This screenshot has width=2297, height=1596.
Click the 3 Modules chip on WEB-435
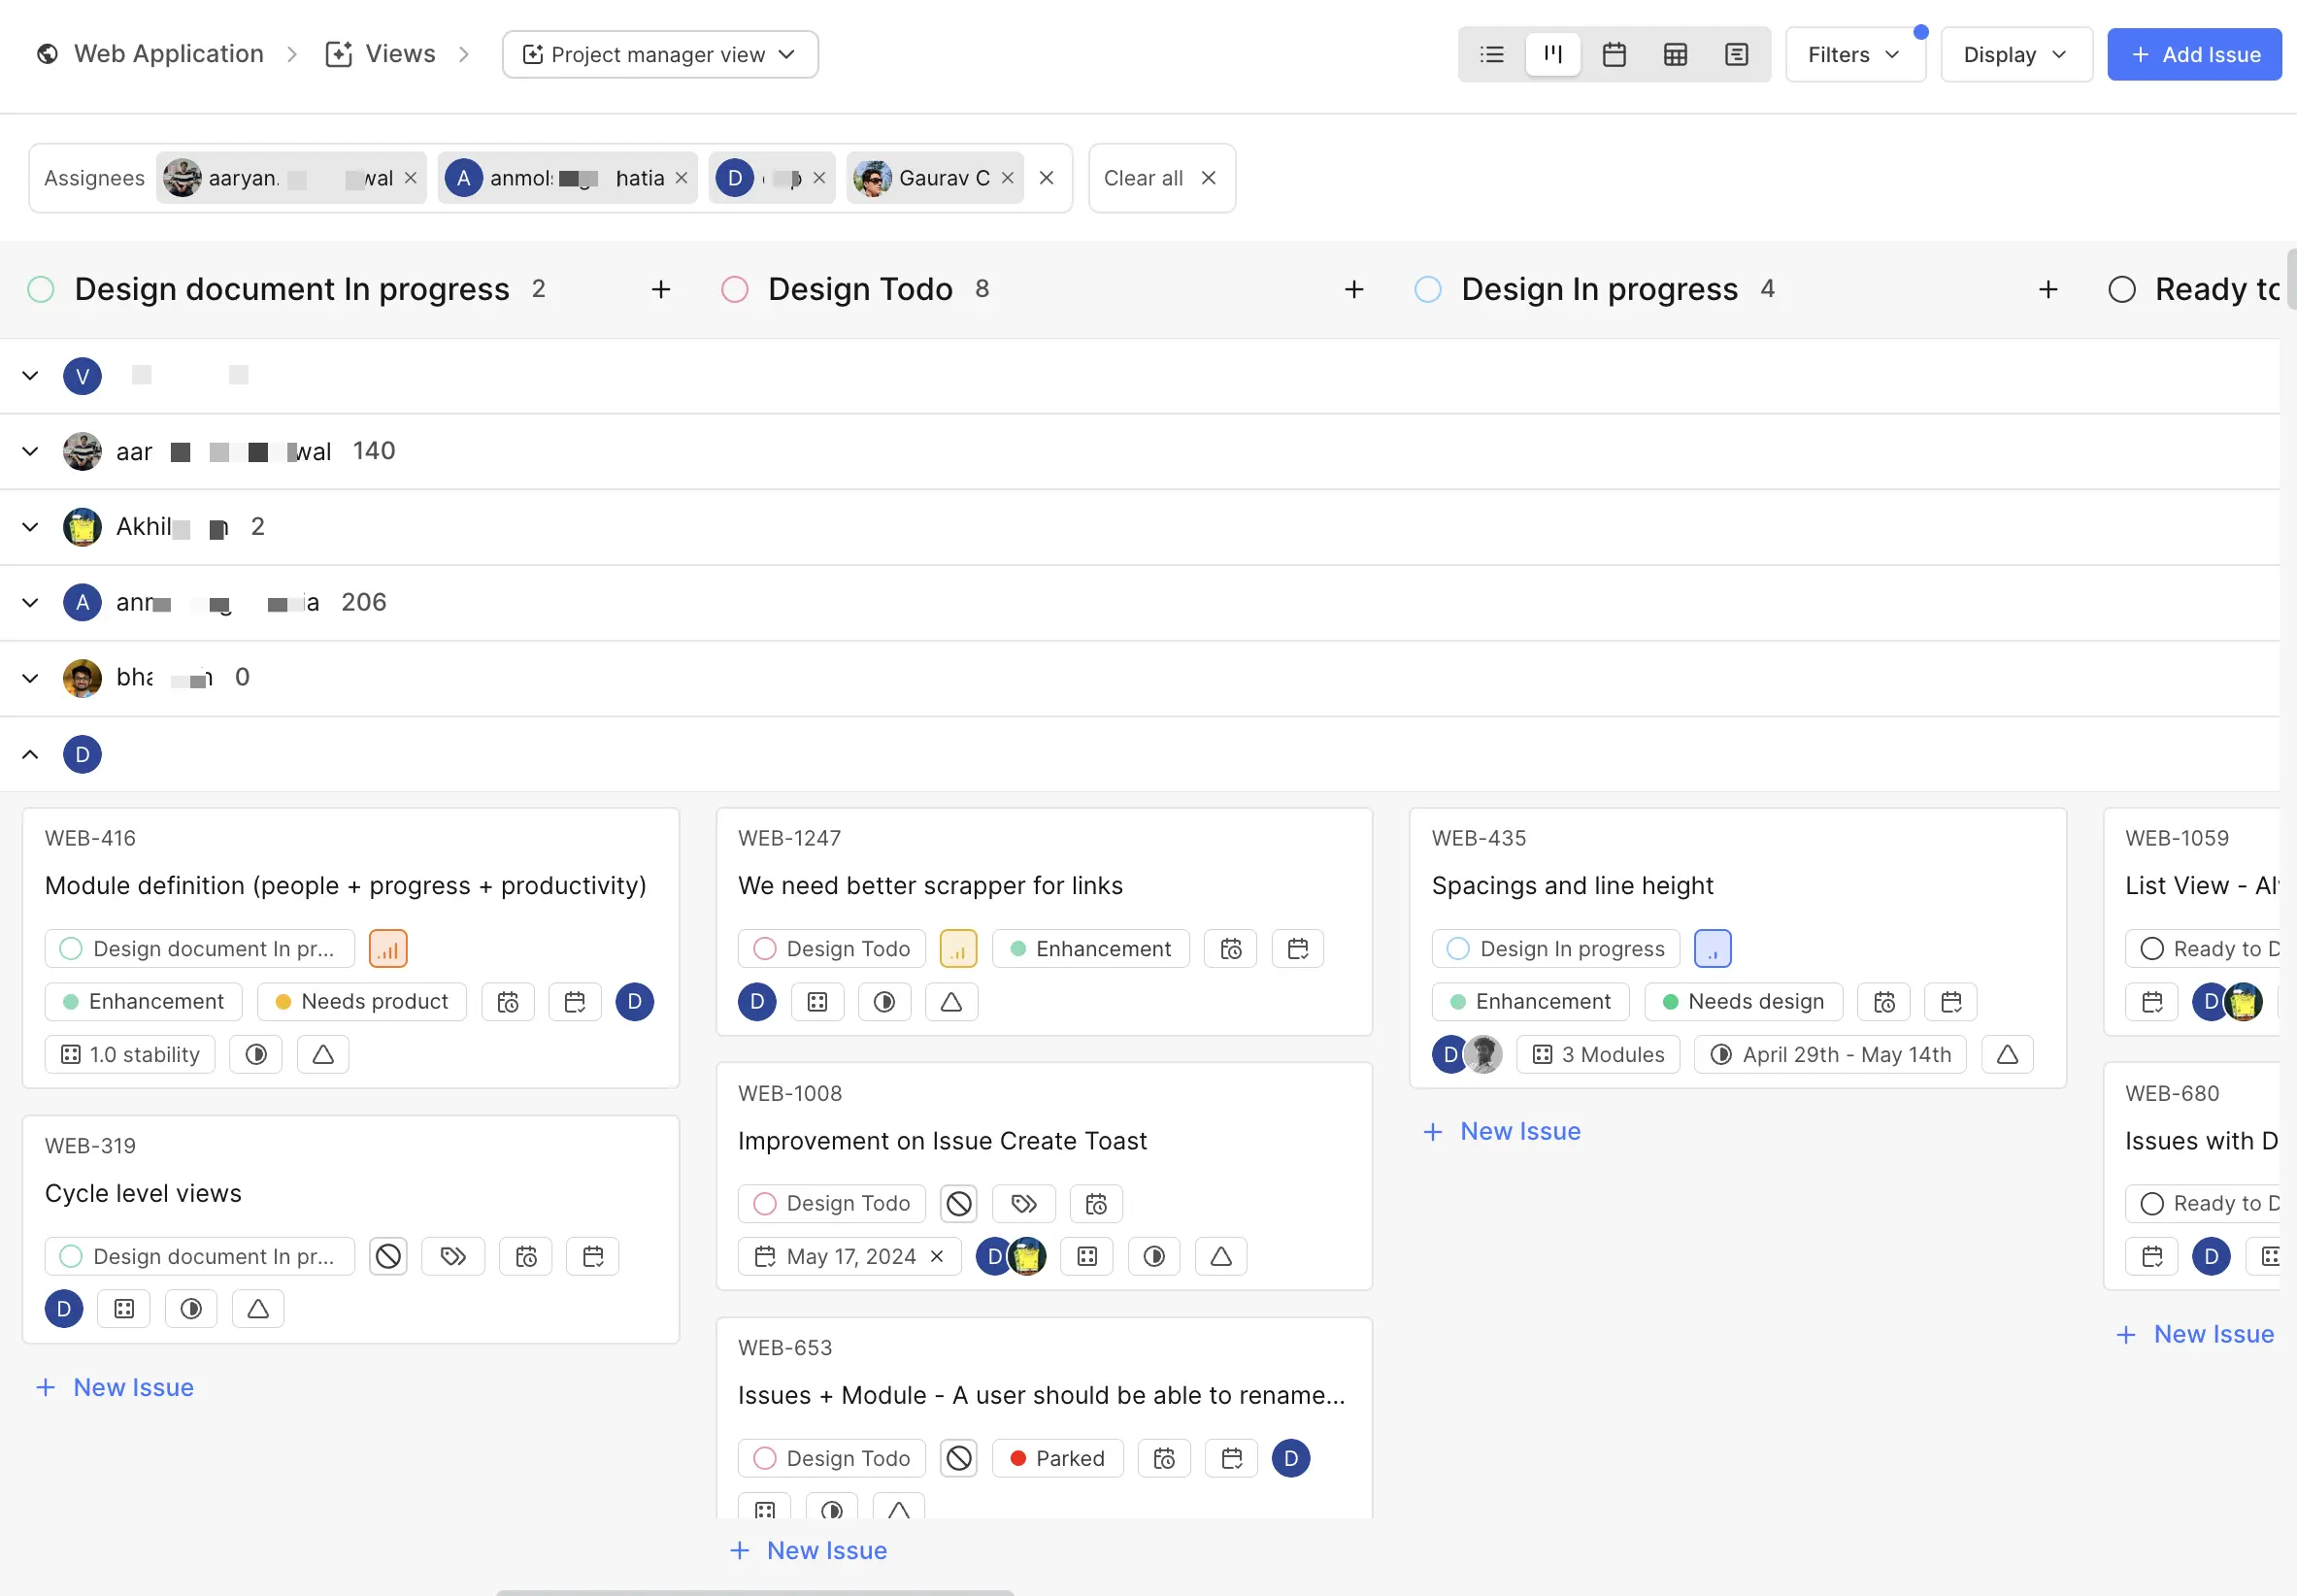(1597, 1054)
